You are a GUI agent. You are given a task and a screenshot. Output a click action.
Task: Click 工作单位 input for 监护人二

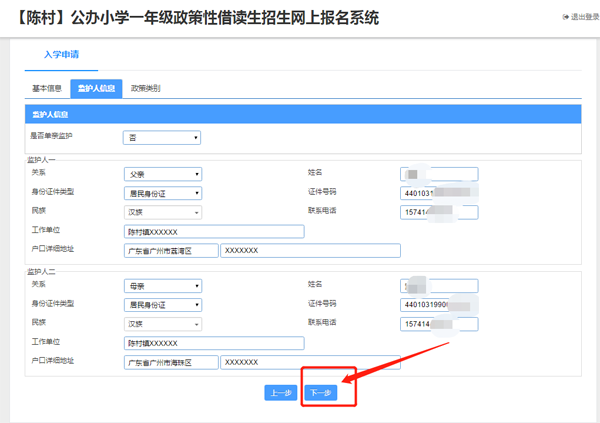coord(213,343)
